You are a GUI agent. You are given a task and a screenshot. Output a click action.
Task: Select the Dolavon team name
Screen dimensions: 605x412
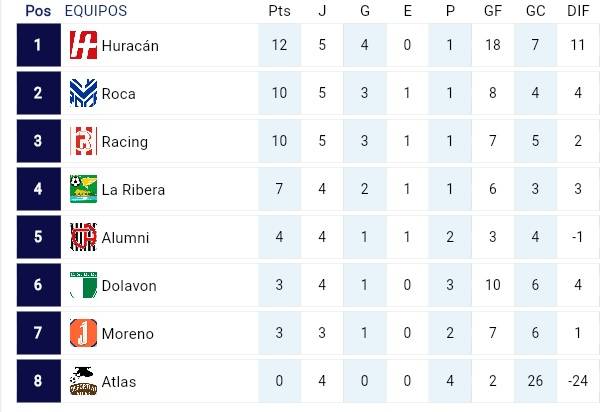tap(129, 286)
